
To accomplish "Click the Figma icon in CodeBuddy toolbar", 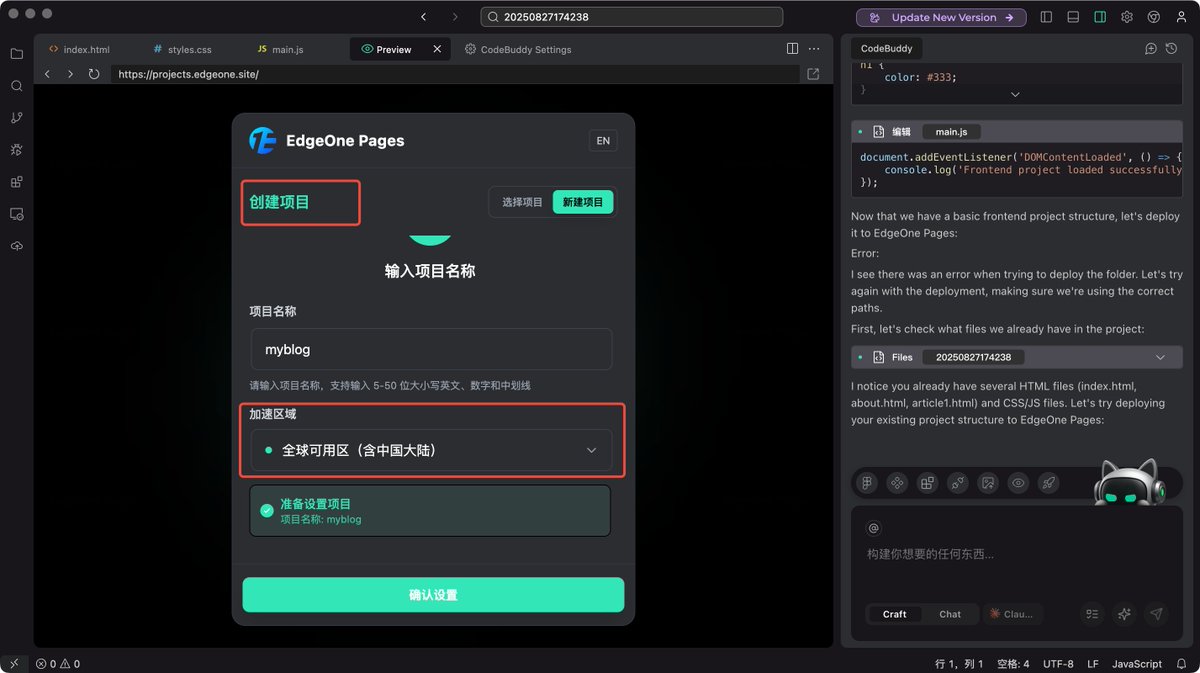I will tap(867, 483).
